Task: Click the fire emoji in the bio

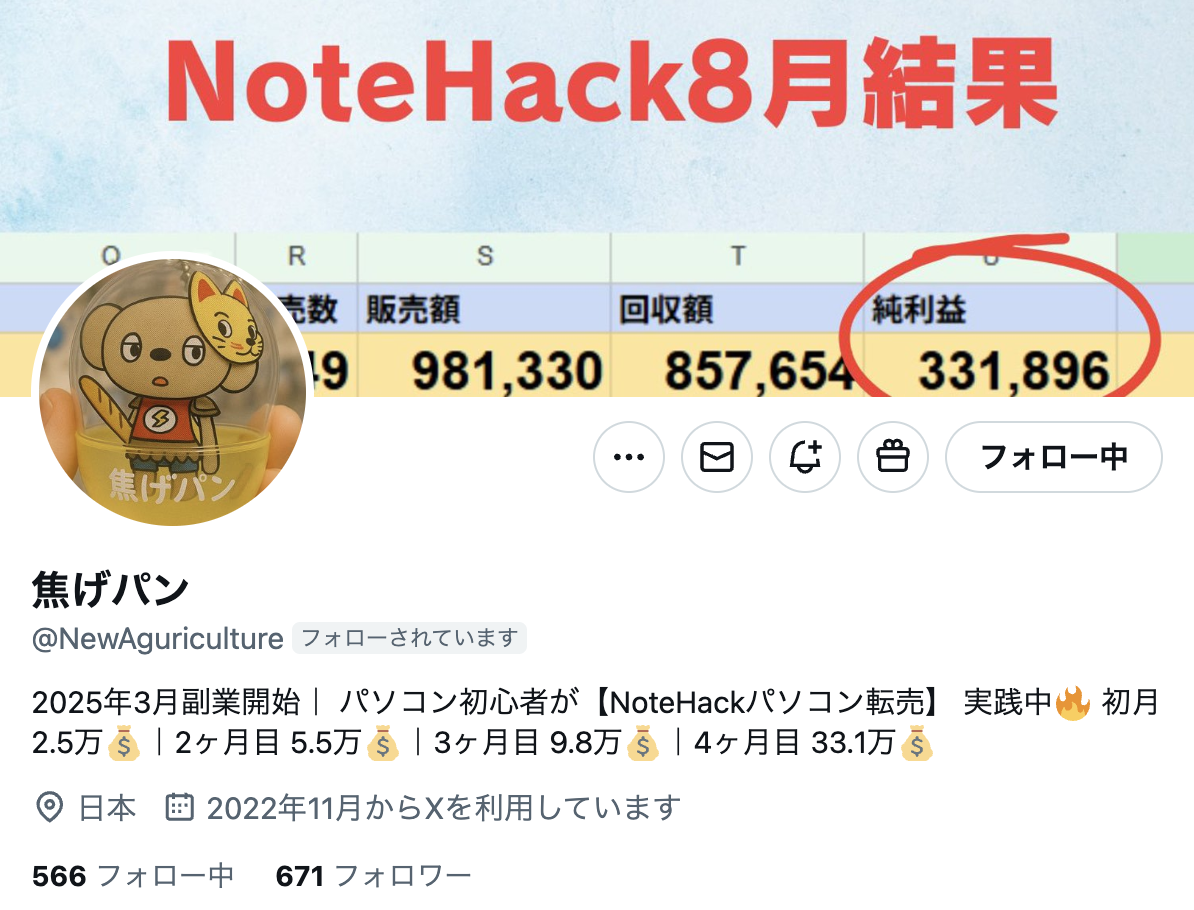Action: (1074, 703)
